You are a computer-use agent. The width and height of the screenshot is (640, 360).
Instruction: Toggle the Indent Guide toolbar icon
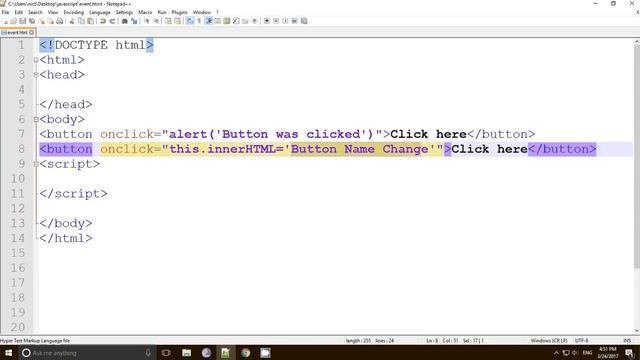click(209, 21)
